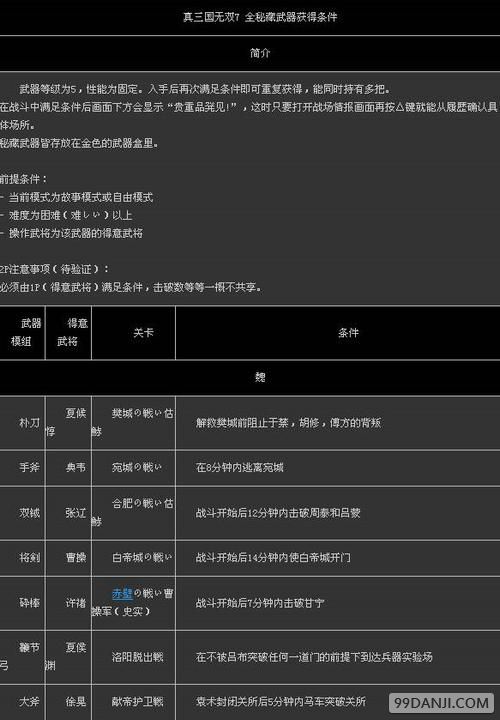500x720 pixels.
Task: Select the page title 真三国无双7 全秘藏武器获得条件
Action: [260, 17]
